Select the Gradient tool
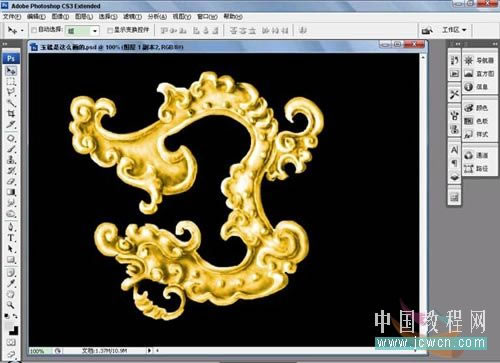The width and height of the screenshot is (500, 363). (x=11, y=192)
